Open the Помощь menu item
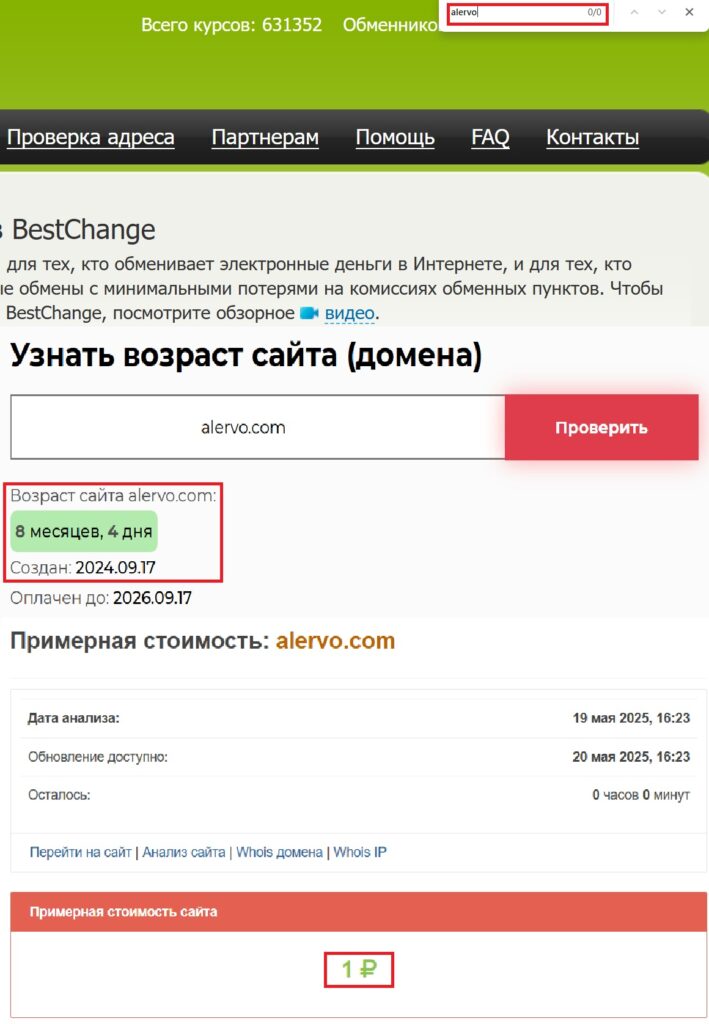The height and width of the screenshot is (1024, 709). click(395, 138)
